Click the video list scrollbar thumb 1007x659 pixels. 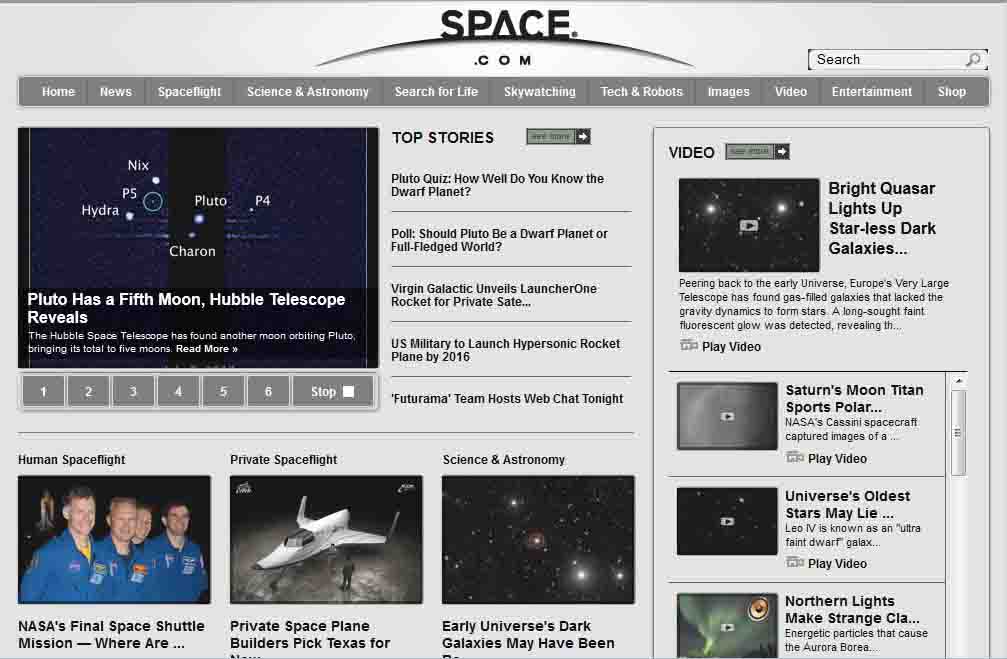(958, 433)
